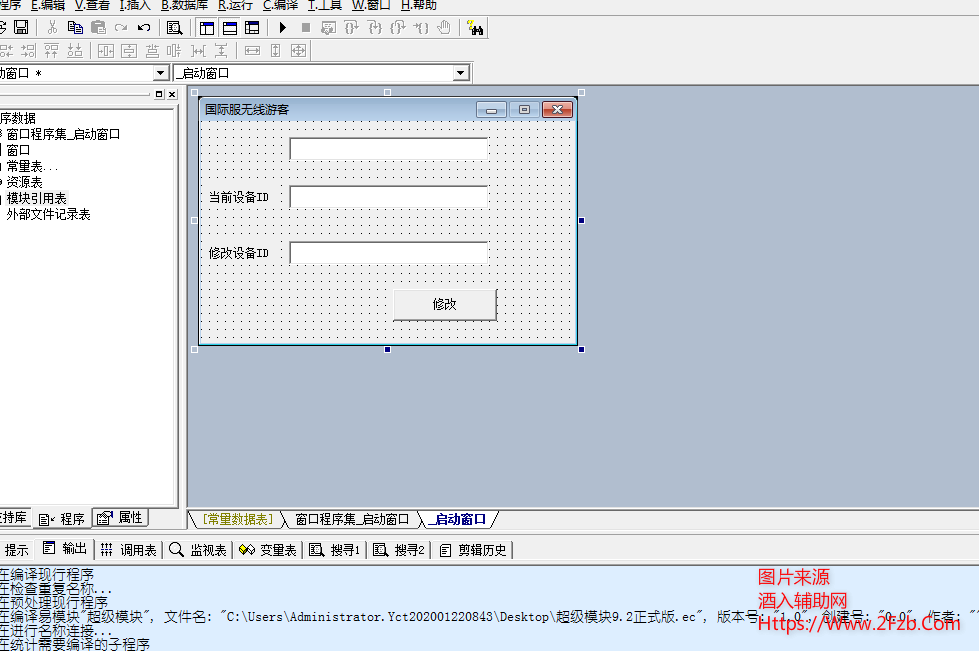Open the left component combo box dropdown

coord(160,73)
